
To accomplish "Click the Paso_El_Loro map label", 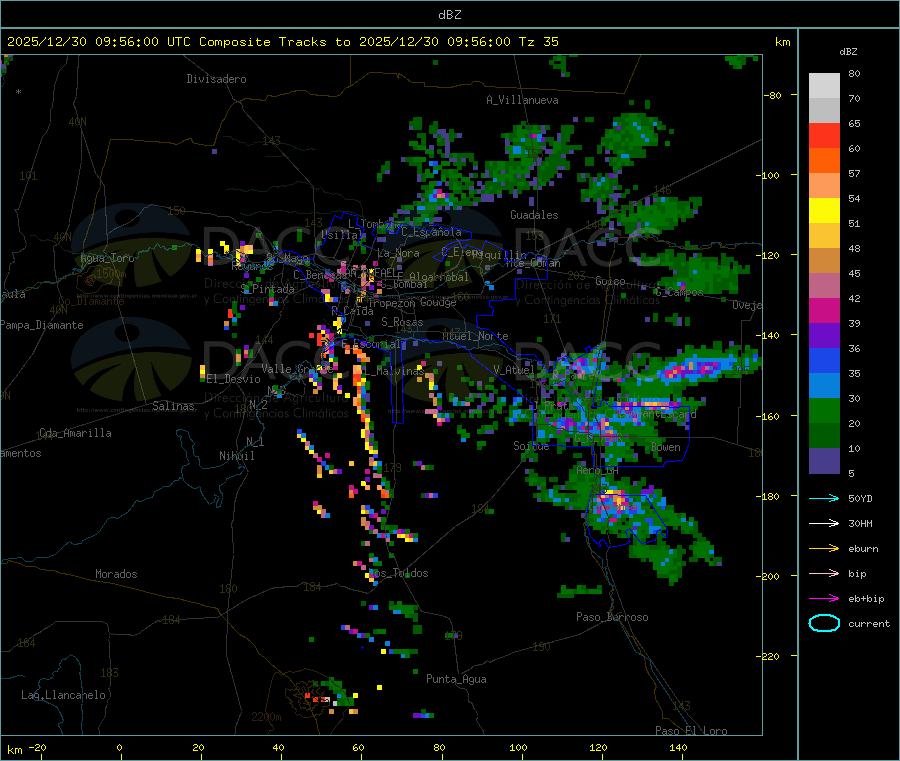I will 691,731.
